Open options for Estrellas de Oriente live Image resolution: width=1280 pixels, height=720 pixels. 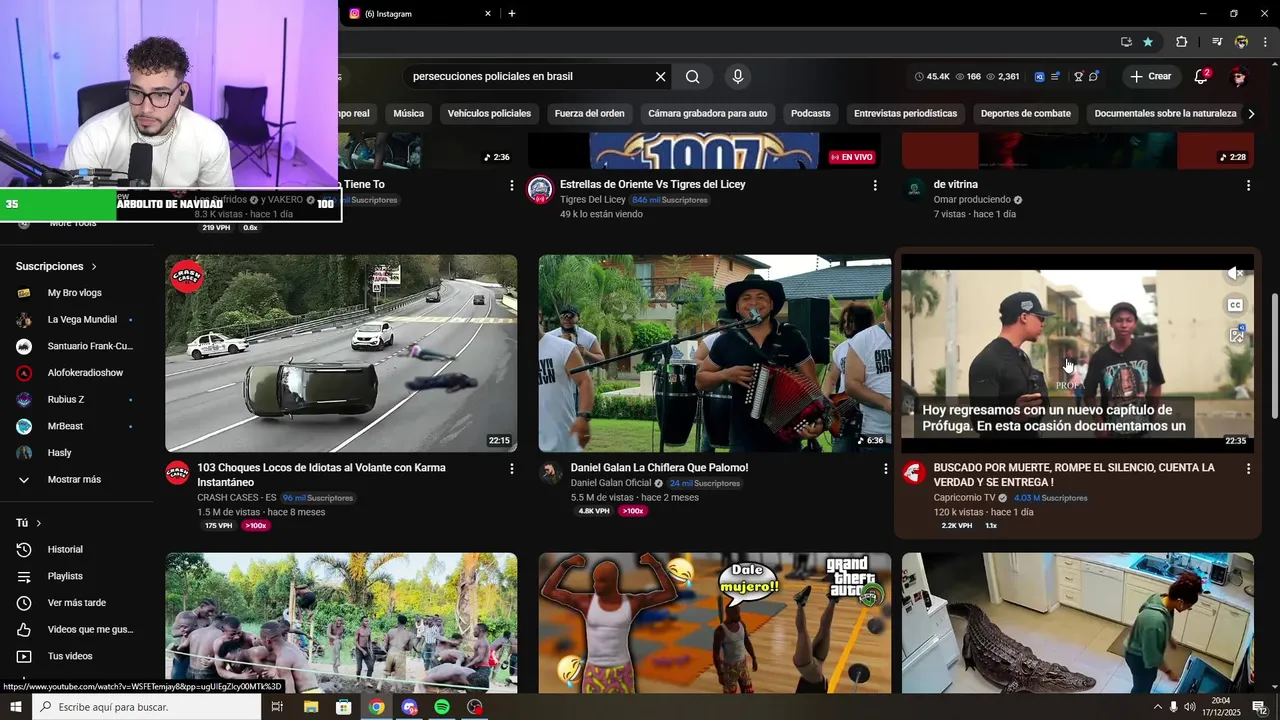point(875,185)
